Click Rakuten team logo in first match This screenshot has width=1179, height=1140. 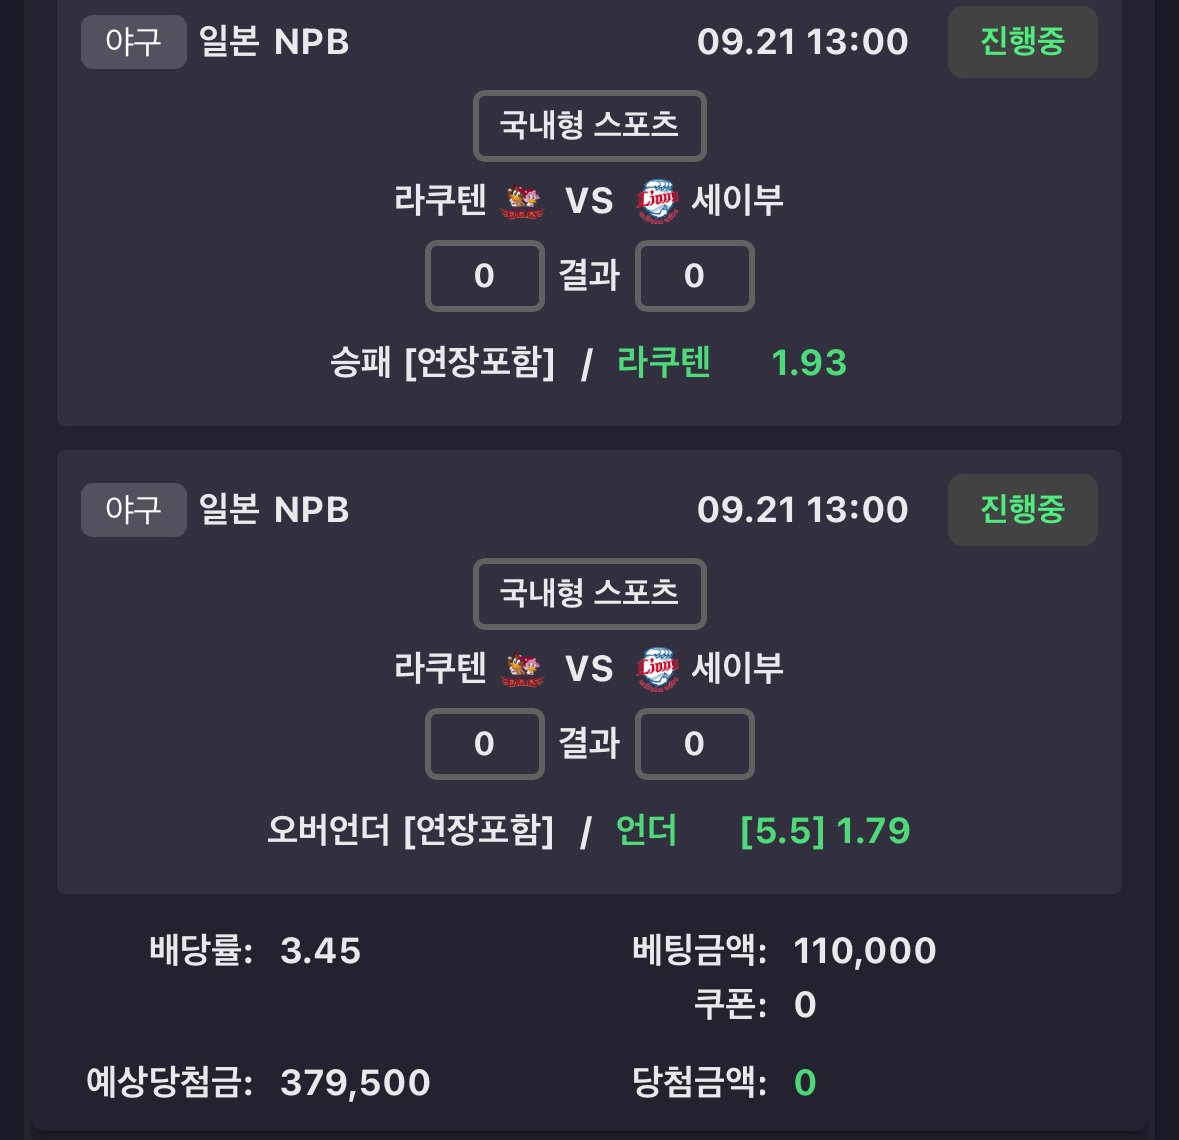tap(522, 201)
